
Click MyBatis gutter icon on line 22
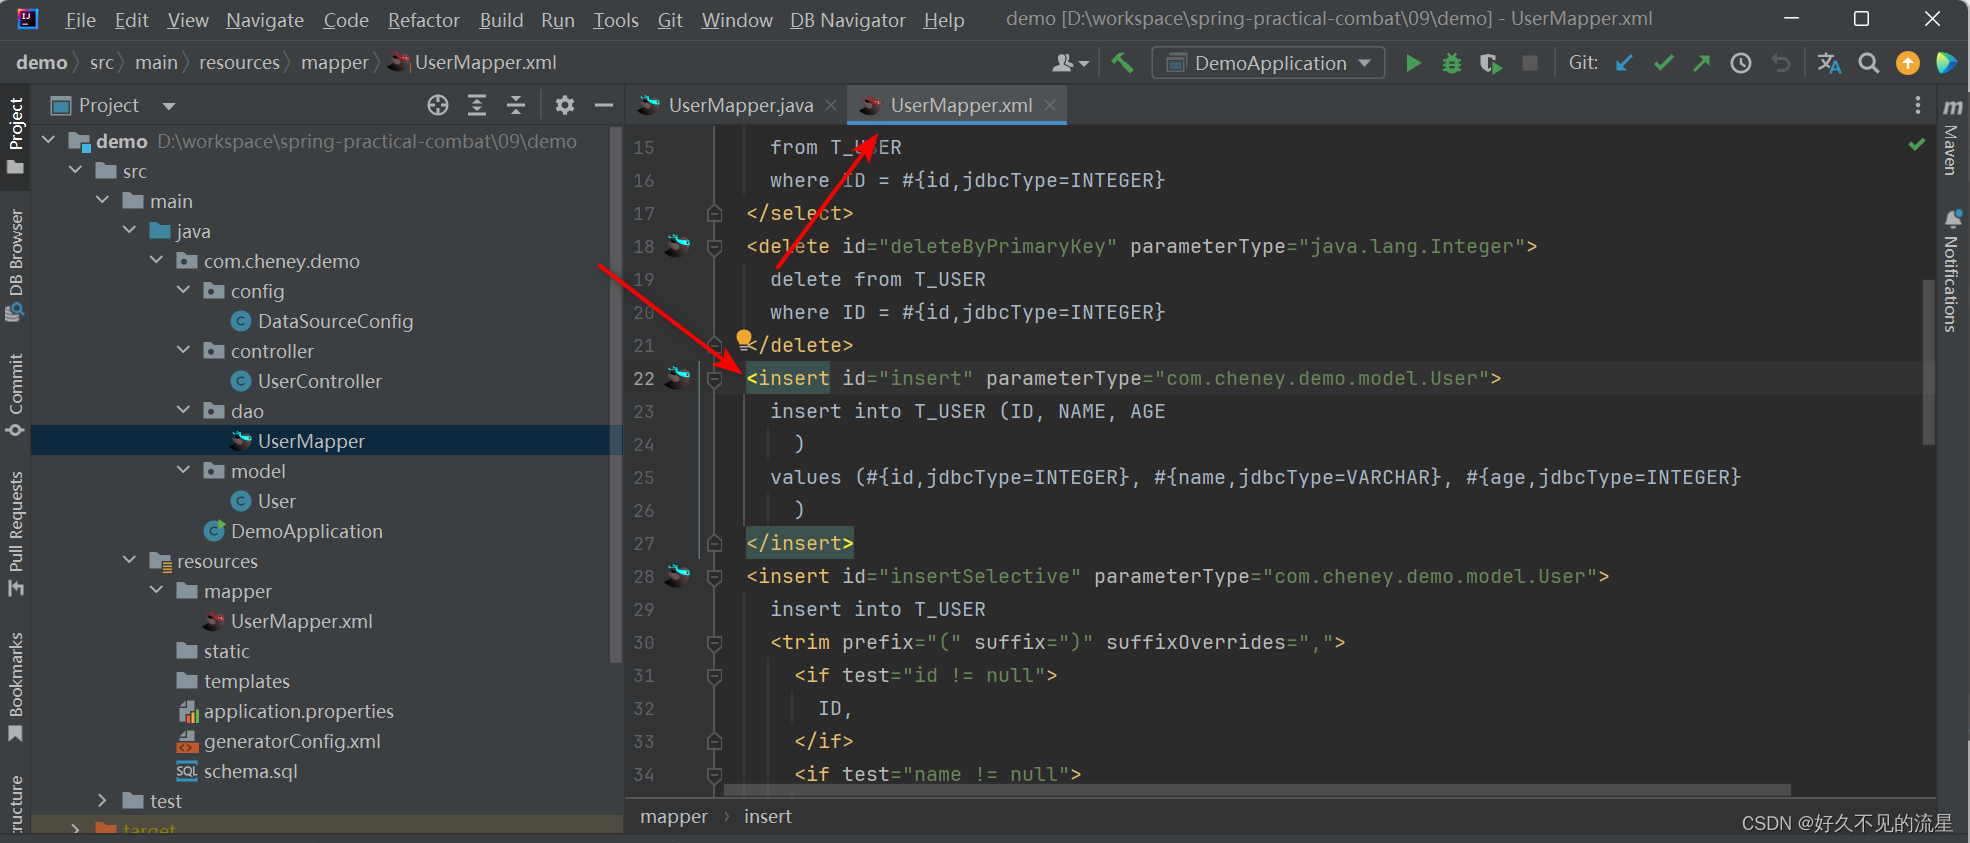tap(678, 377)
